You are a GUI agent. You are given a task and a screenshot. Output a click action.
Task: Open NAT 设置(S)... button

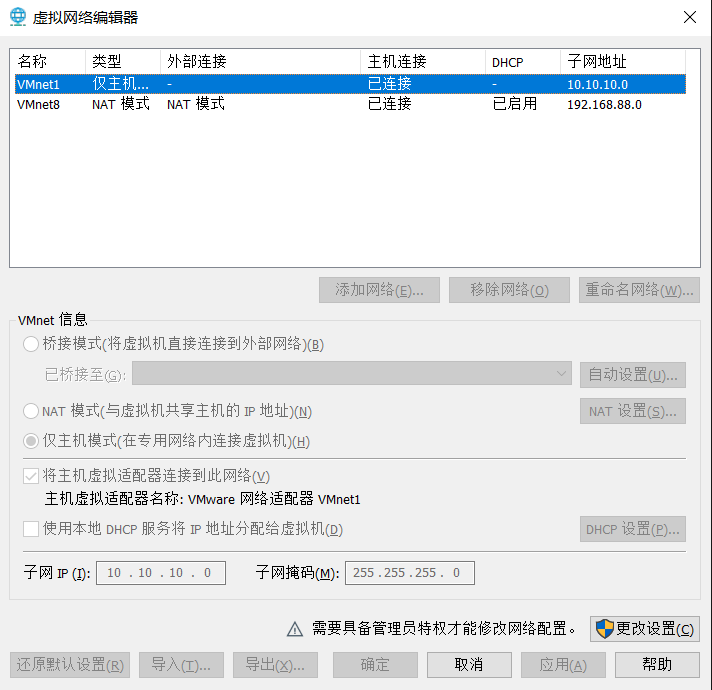(x=633, y=411)
